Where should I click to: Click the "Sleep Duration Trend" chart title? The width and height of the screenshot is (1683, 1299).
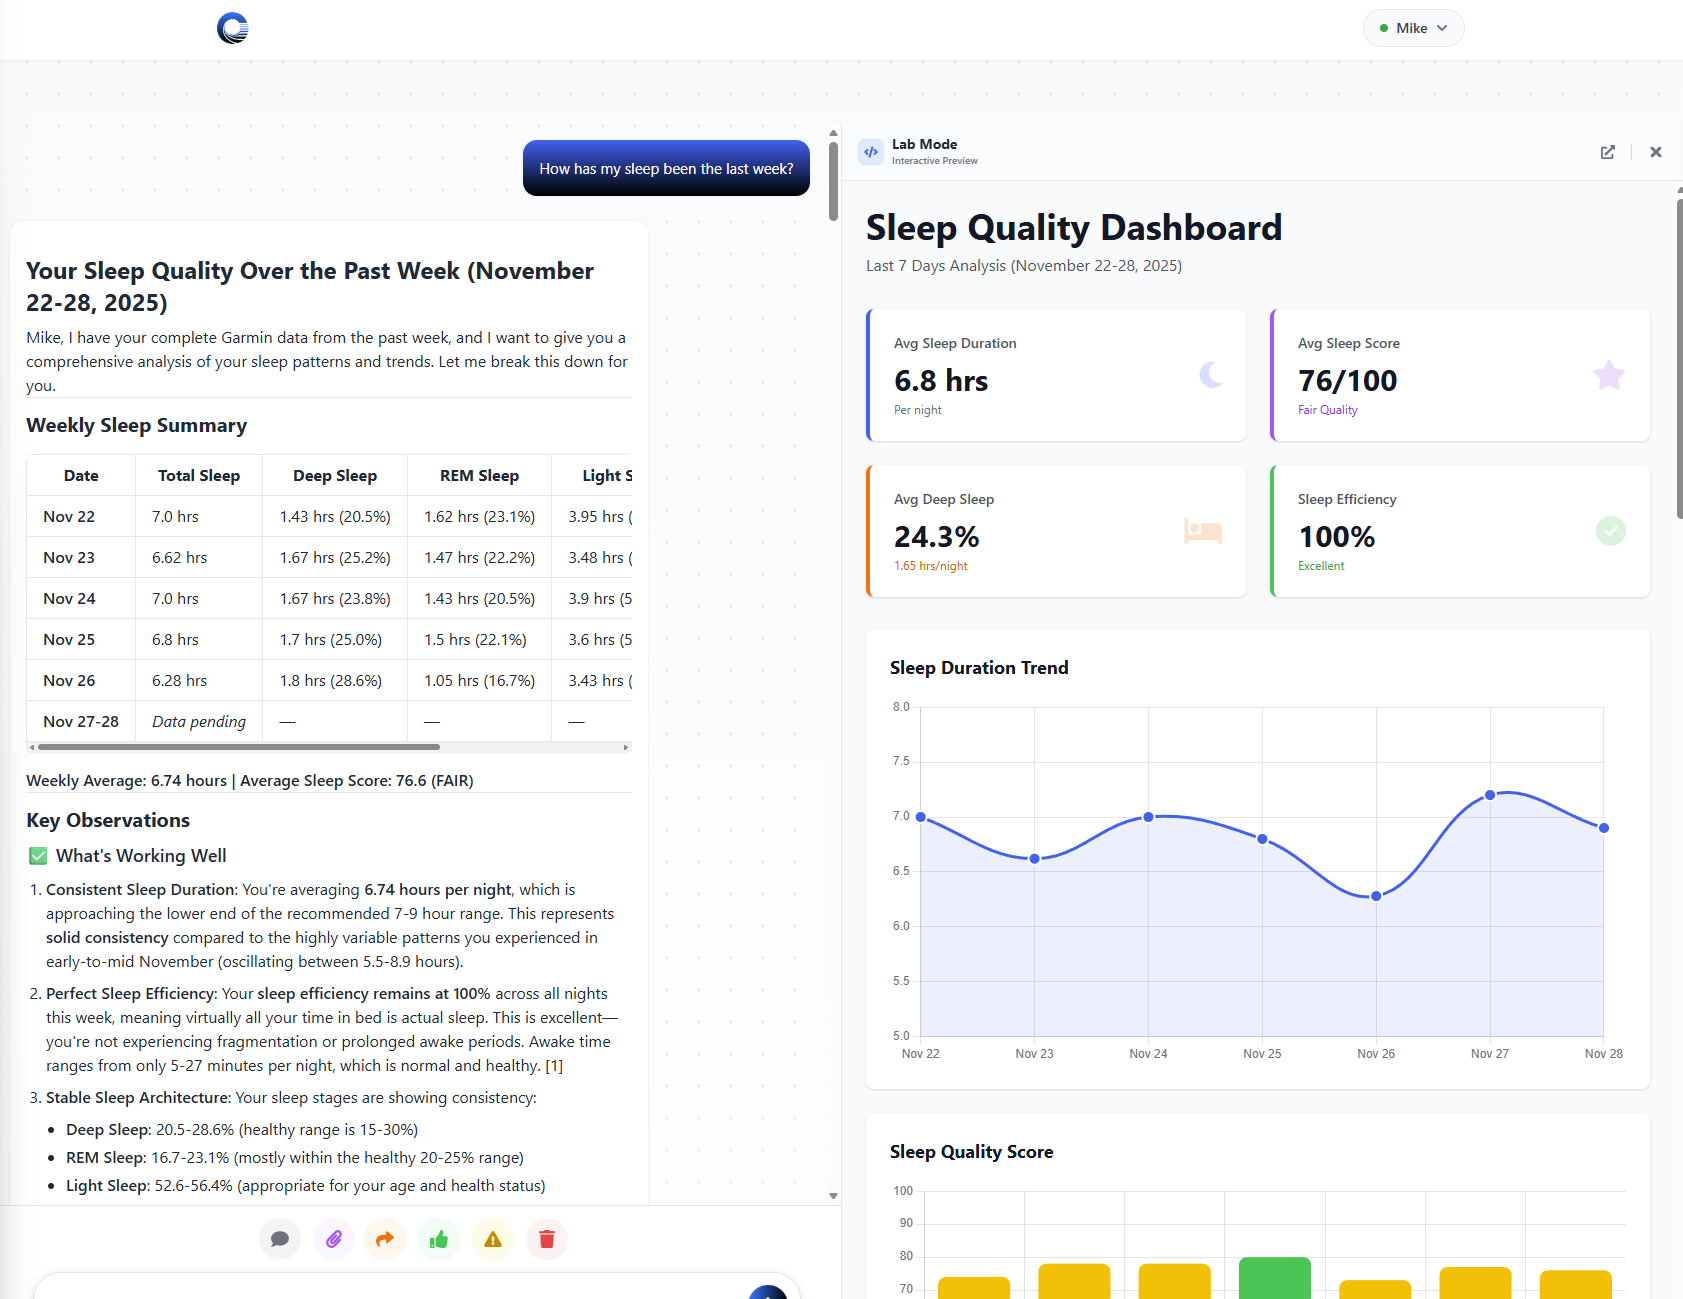pyautogui.click(x=979, y=668)
